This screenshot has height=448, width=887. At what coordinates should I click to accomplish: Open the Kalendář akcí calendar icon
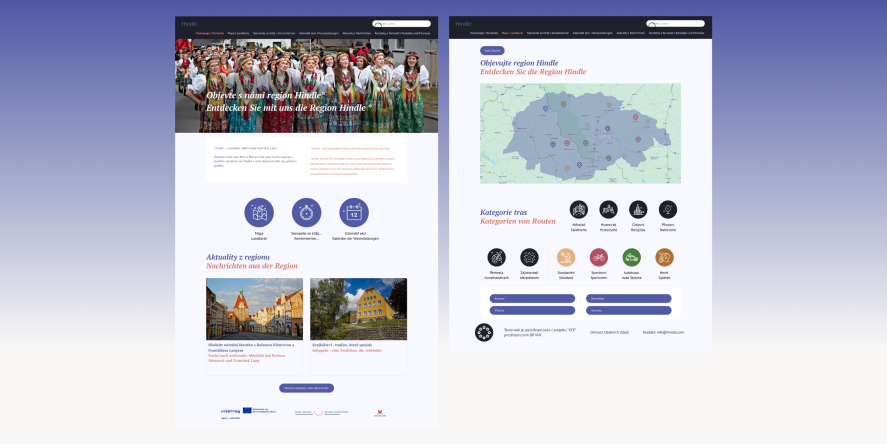354,213
